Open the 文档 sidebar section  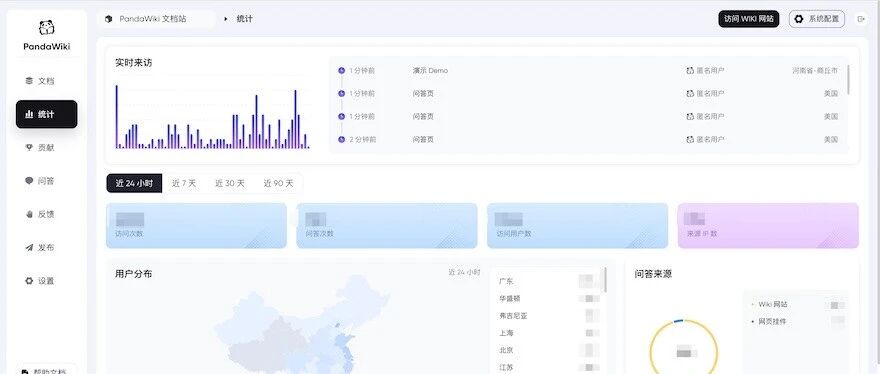click(x=47, y=81)
